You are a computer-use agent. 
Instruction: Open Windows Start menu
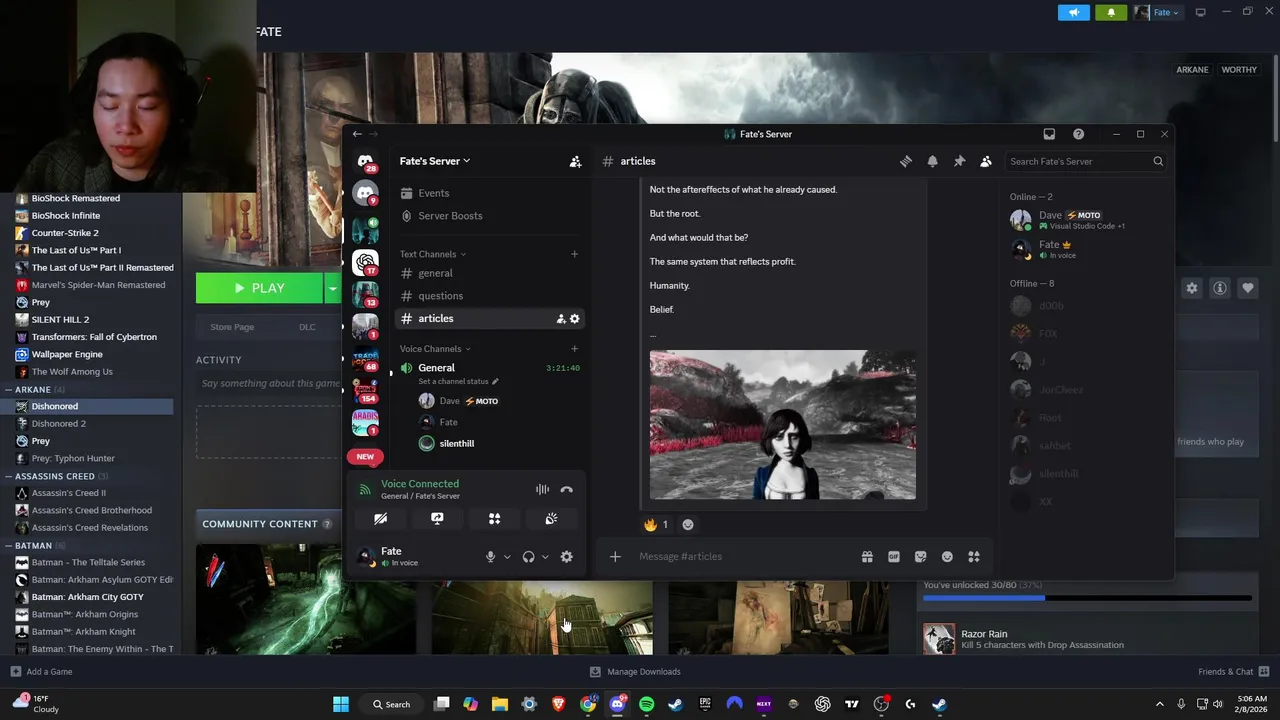pos(341,704)
